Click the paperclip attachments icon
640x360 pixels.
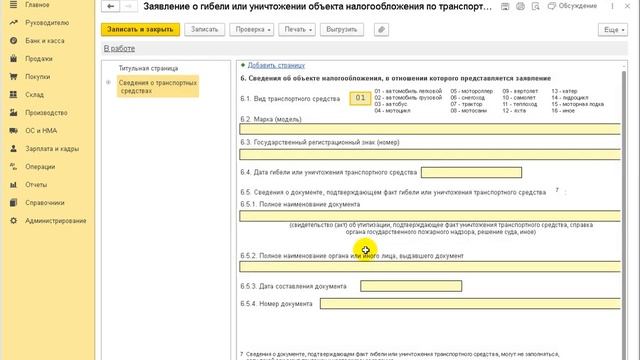[381, 29]
